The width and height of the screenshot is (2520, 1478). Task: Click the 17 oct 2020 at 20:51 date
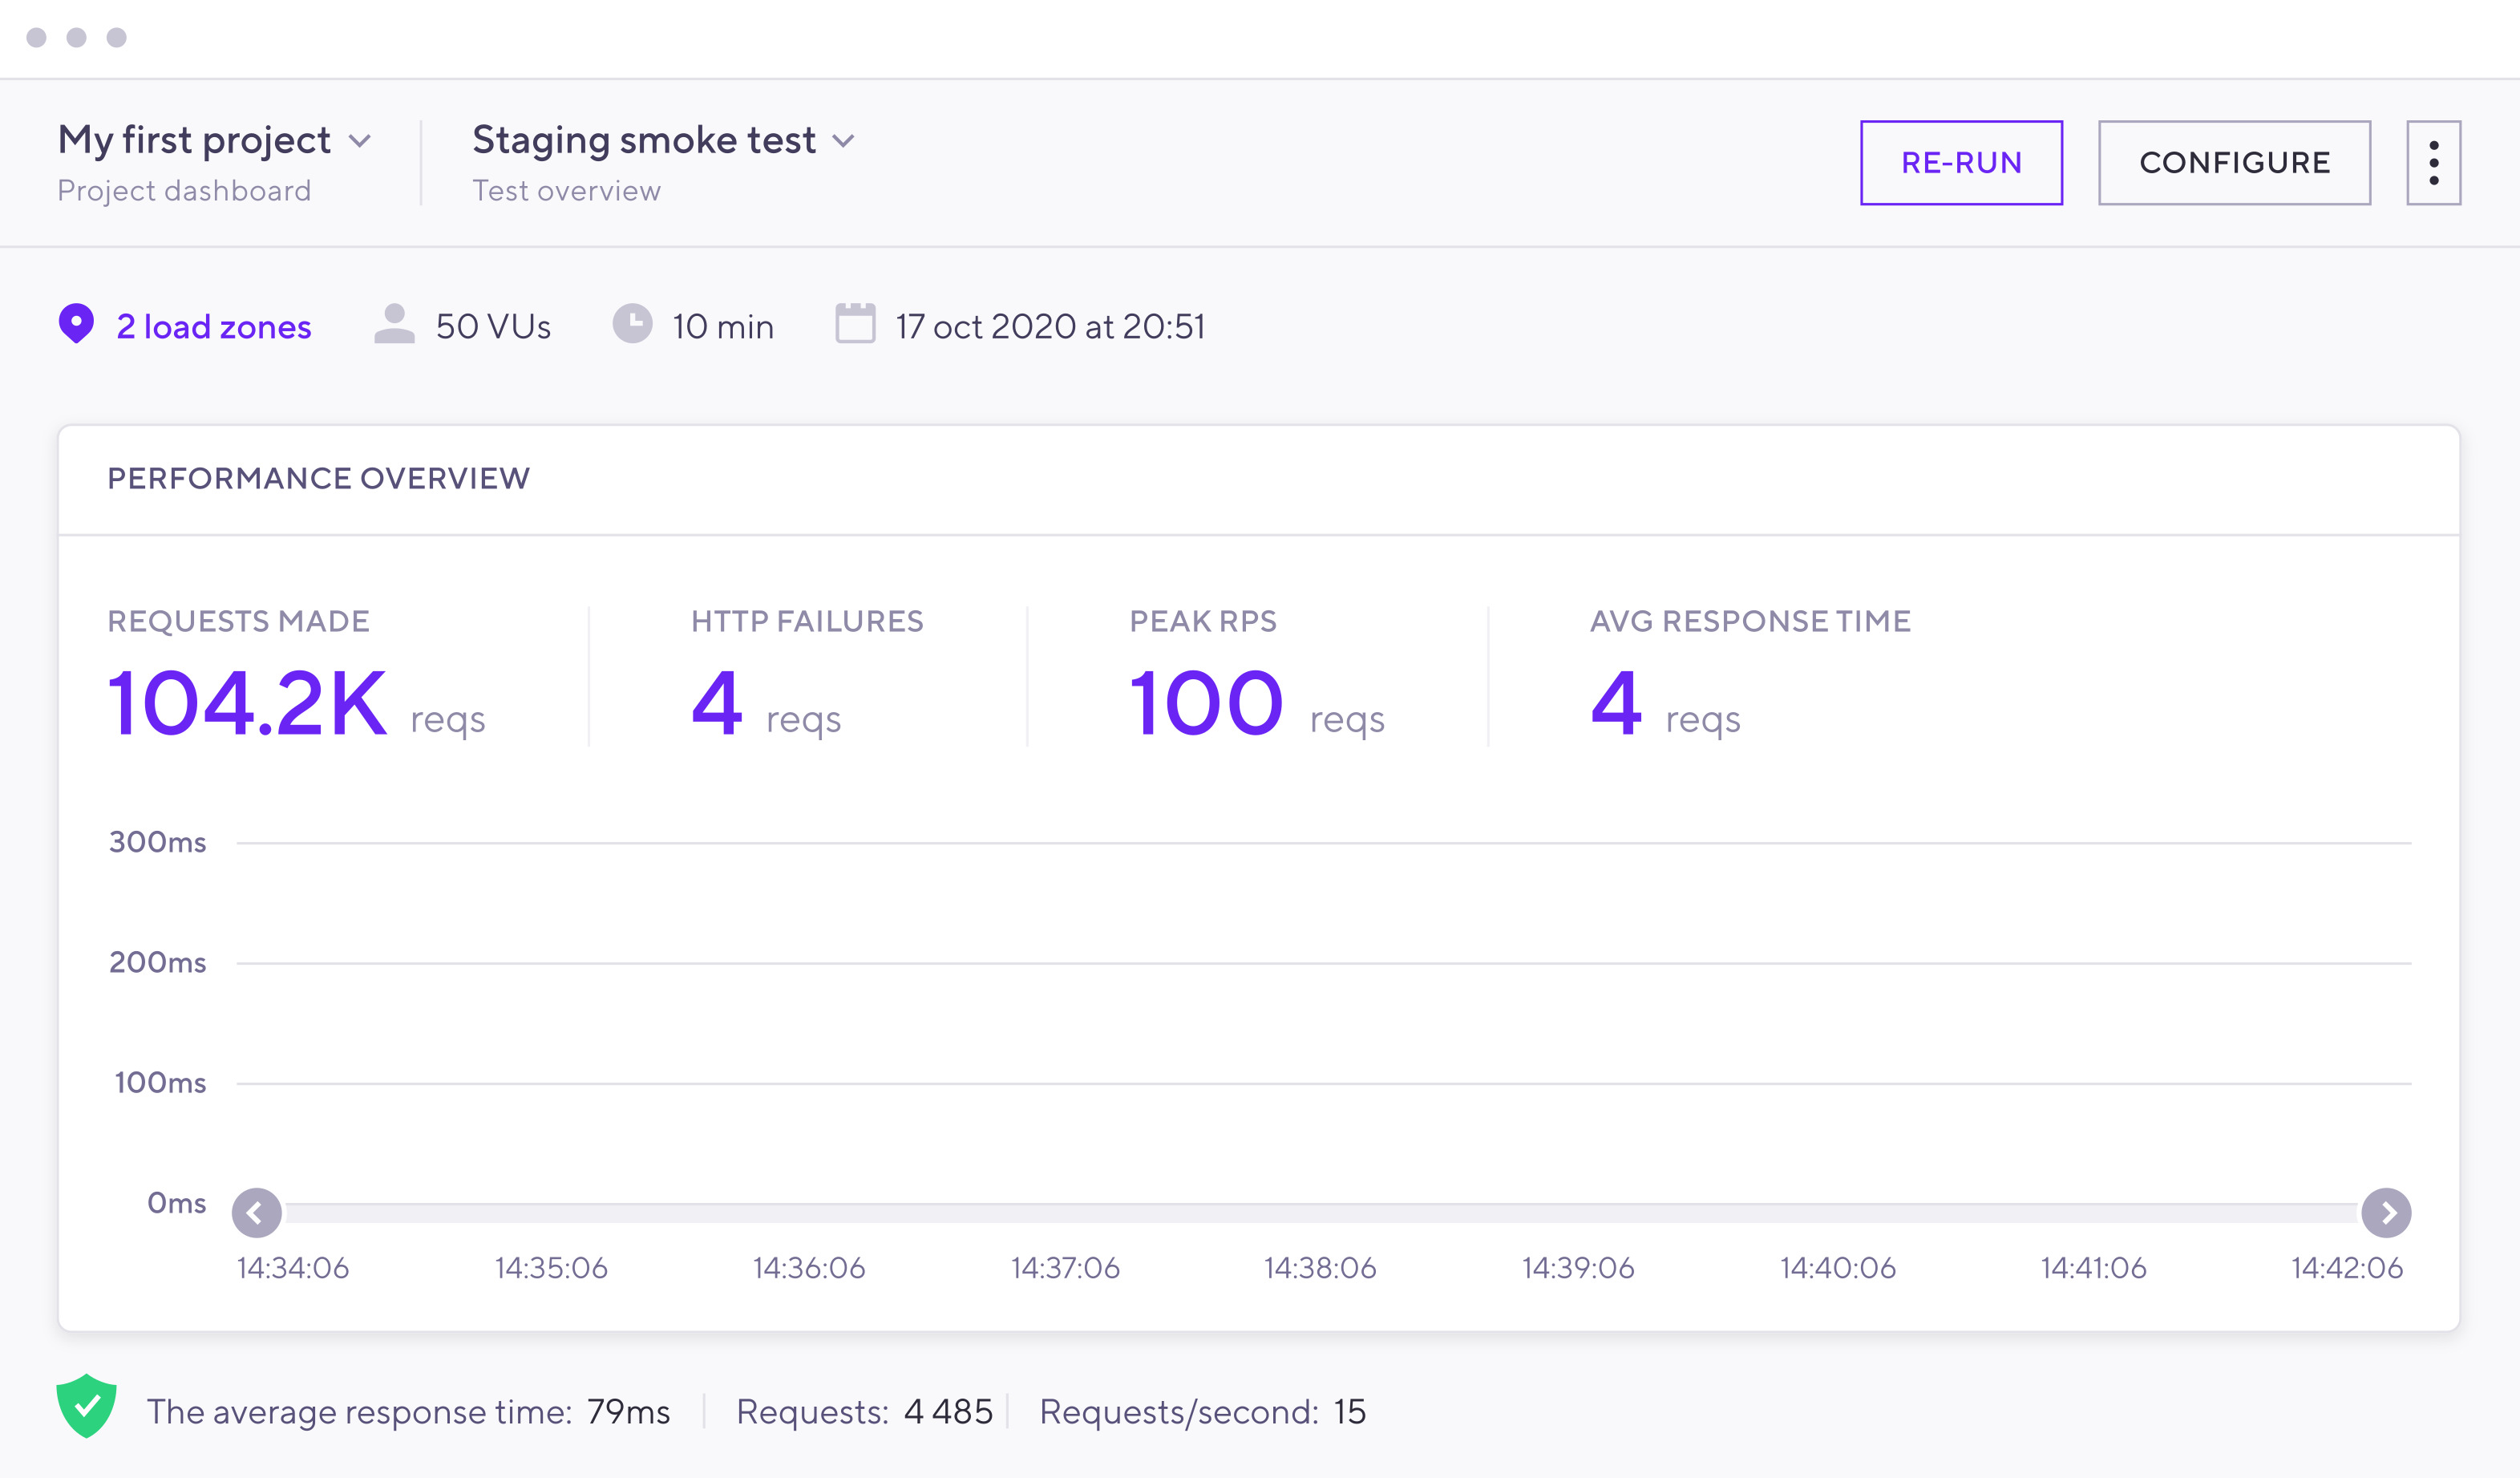[1050, 327]
